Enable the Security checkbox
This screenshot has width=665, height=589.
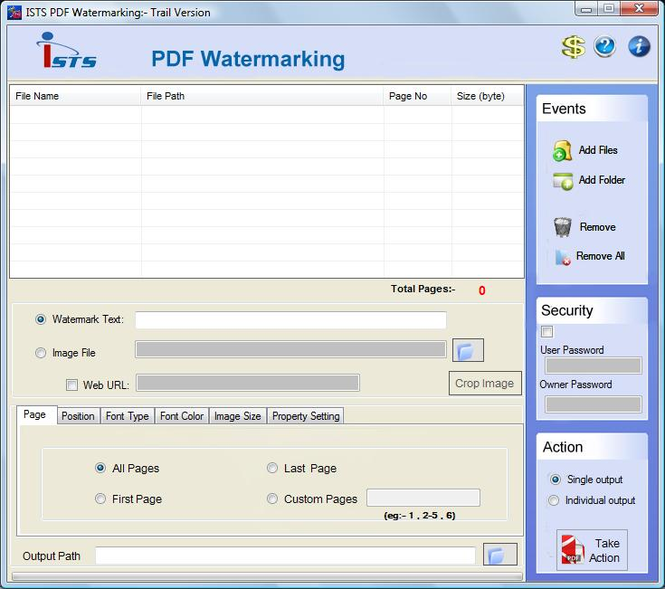click(x=547, y=331)
